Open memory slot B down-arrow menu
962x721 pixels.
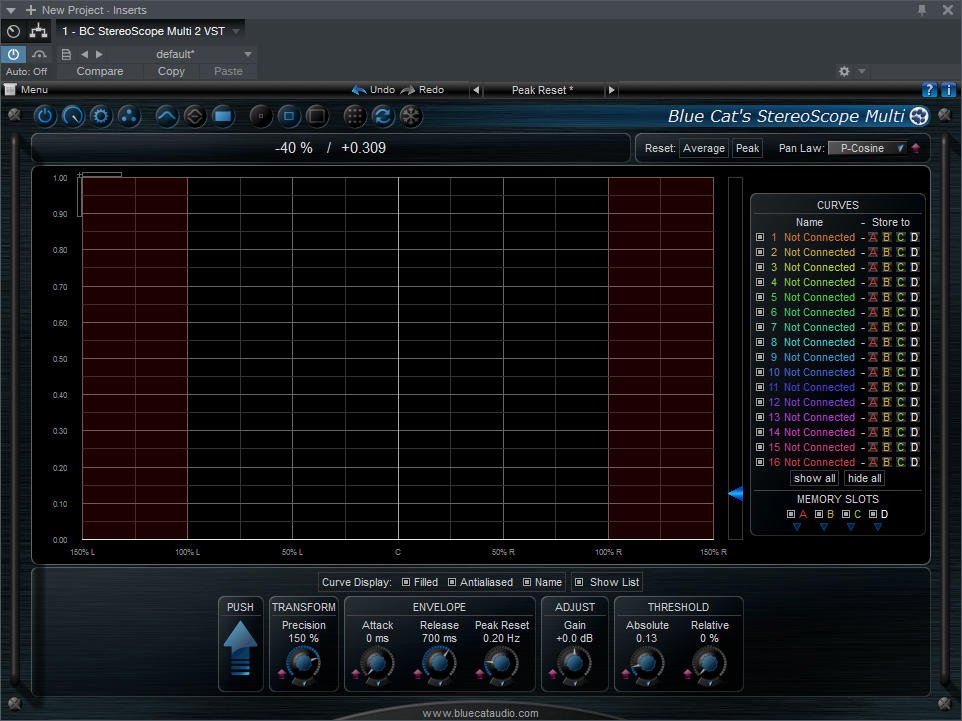tap(824, 526)
